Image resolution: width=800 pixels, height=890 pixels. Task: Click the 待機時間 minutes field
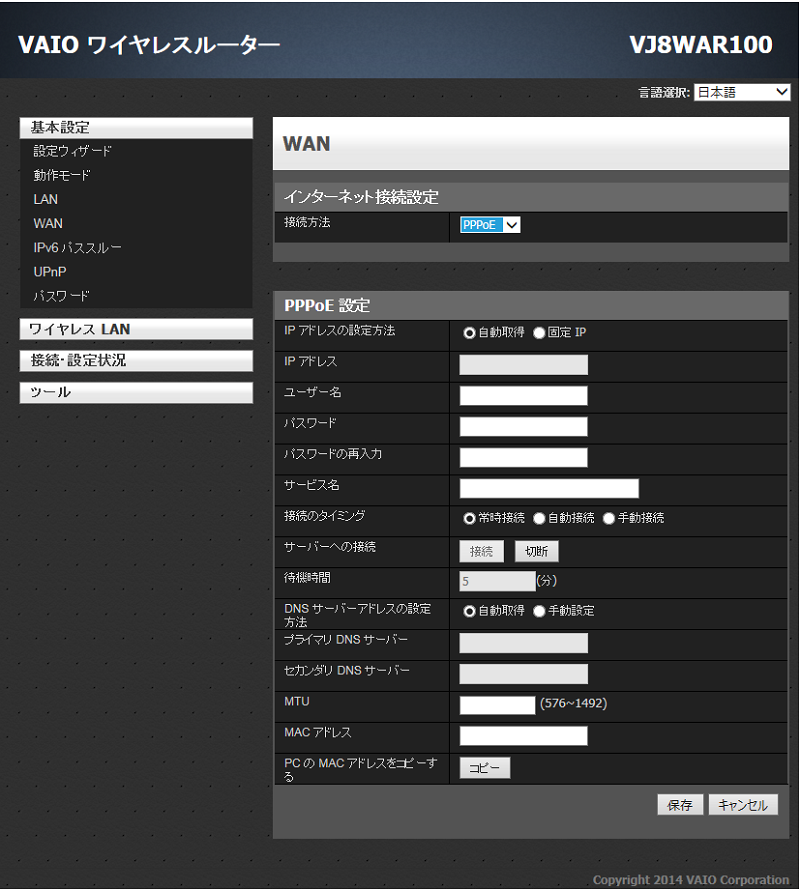click(x=497, y=581)
